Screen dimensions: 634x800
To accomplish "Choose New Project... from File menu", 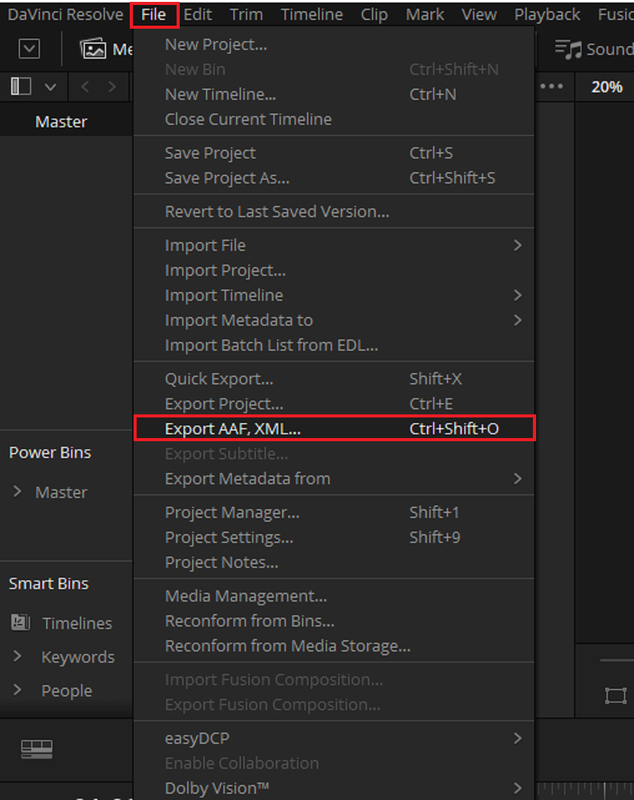I will (334, 44).
